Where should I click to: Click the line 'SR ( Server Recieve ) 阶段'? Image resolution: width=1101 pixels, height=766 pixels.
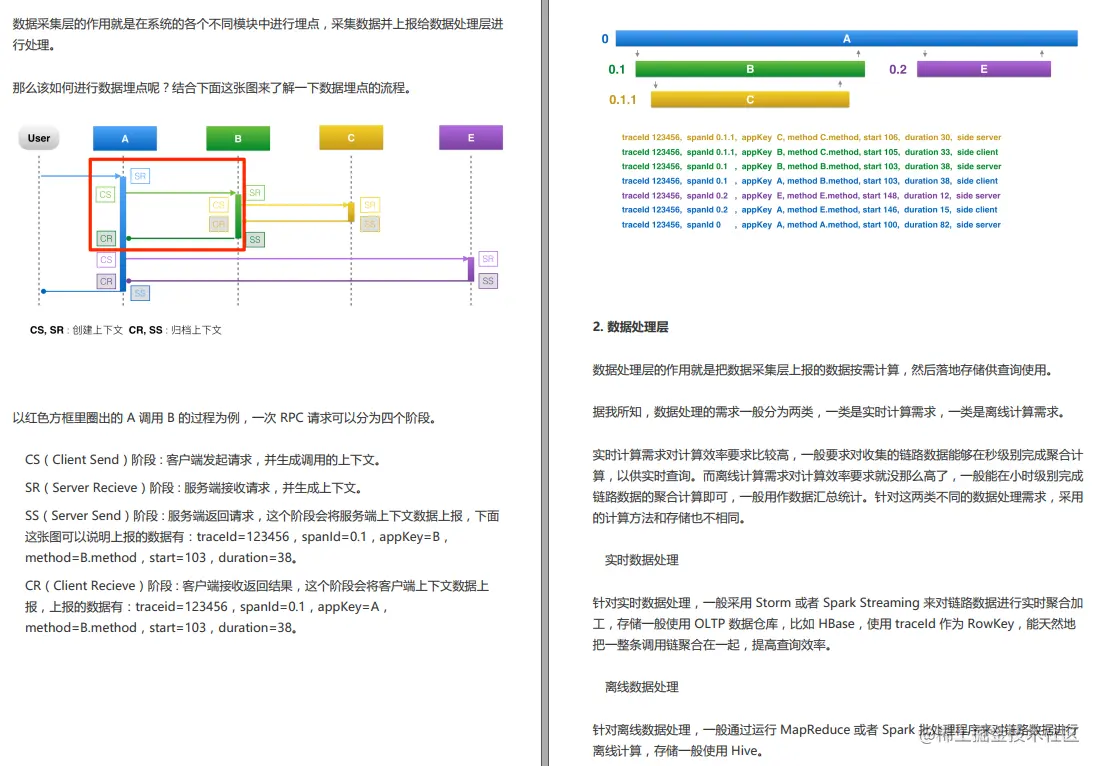pos(195,488)
